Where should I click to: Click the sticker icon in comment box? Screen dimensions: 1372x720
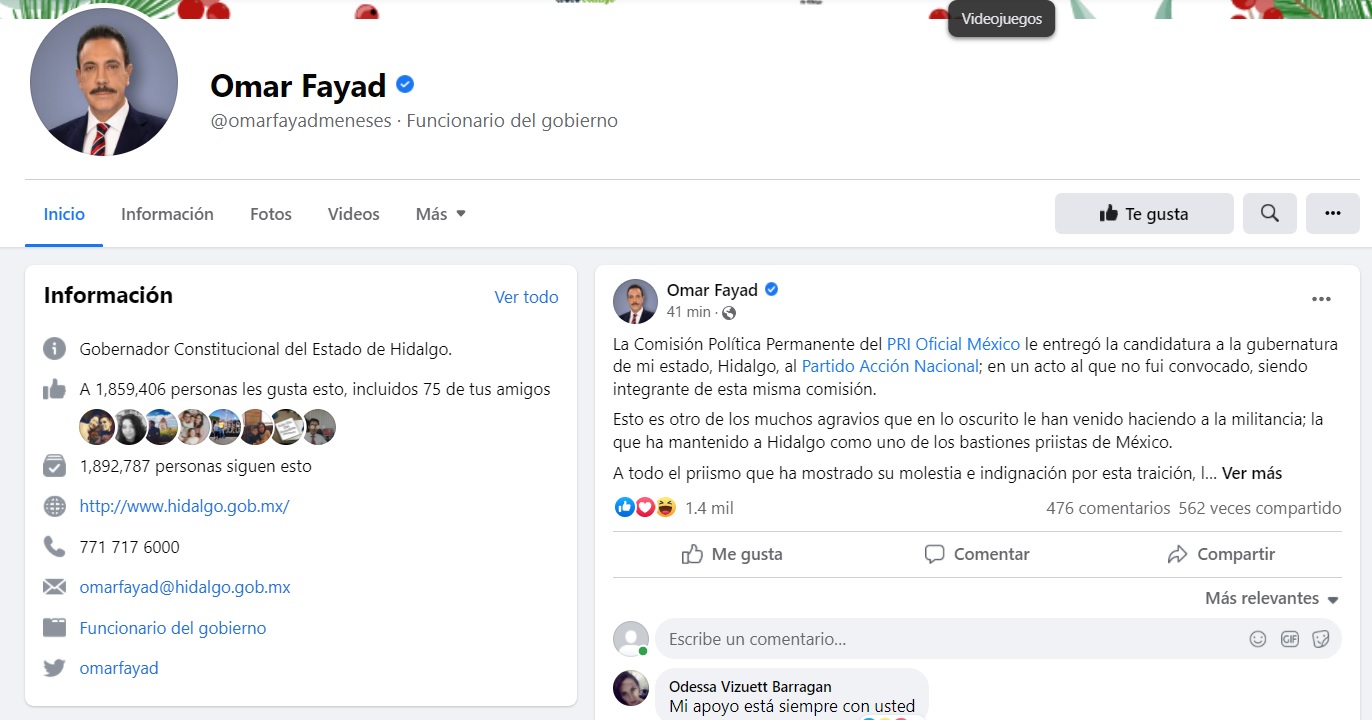(x=1320, y=639)
